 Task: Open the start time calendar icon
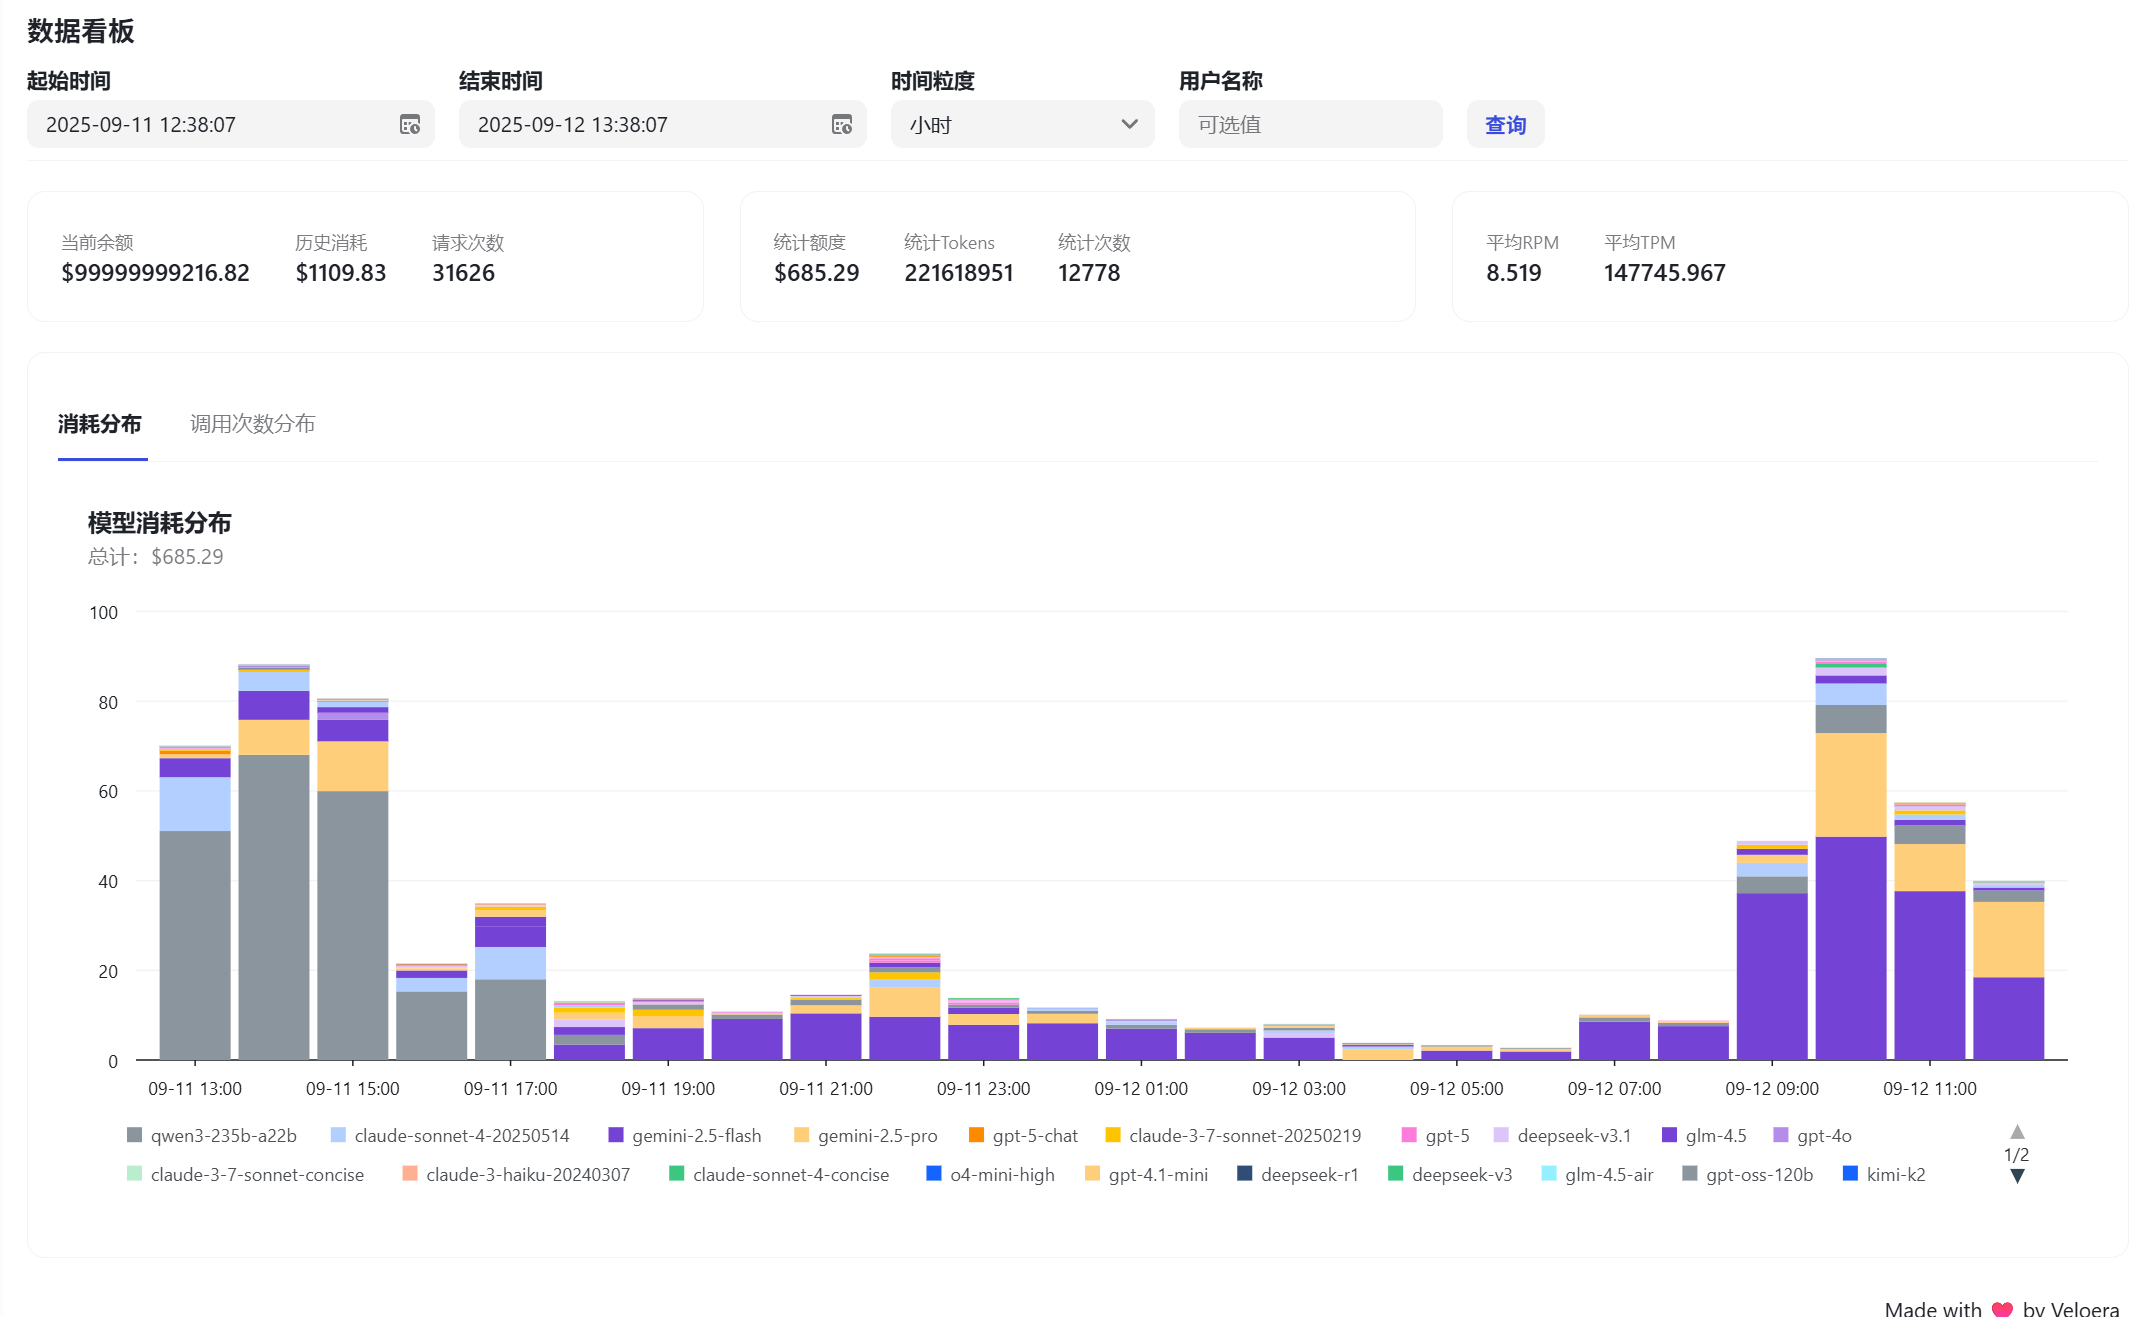(410, 125)
